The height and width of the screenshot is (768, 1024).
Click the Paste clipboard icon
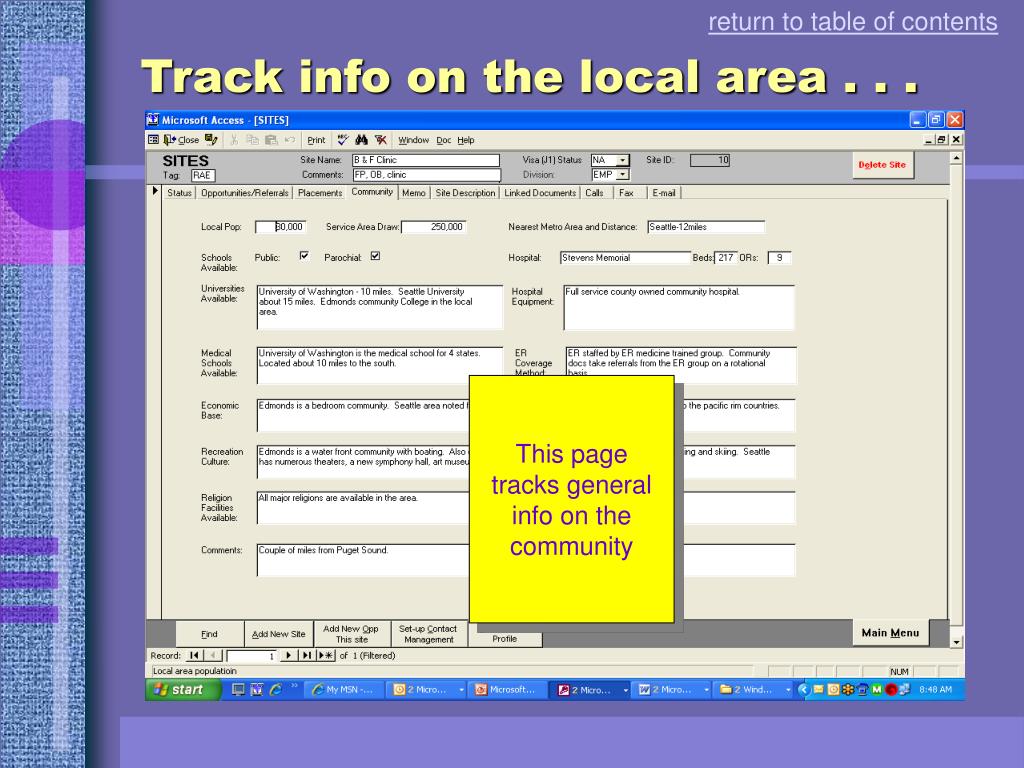coord(272,140)
